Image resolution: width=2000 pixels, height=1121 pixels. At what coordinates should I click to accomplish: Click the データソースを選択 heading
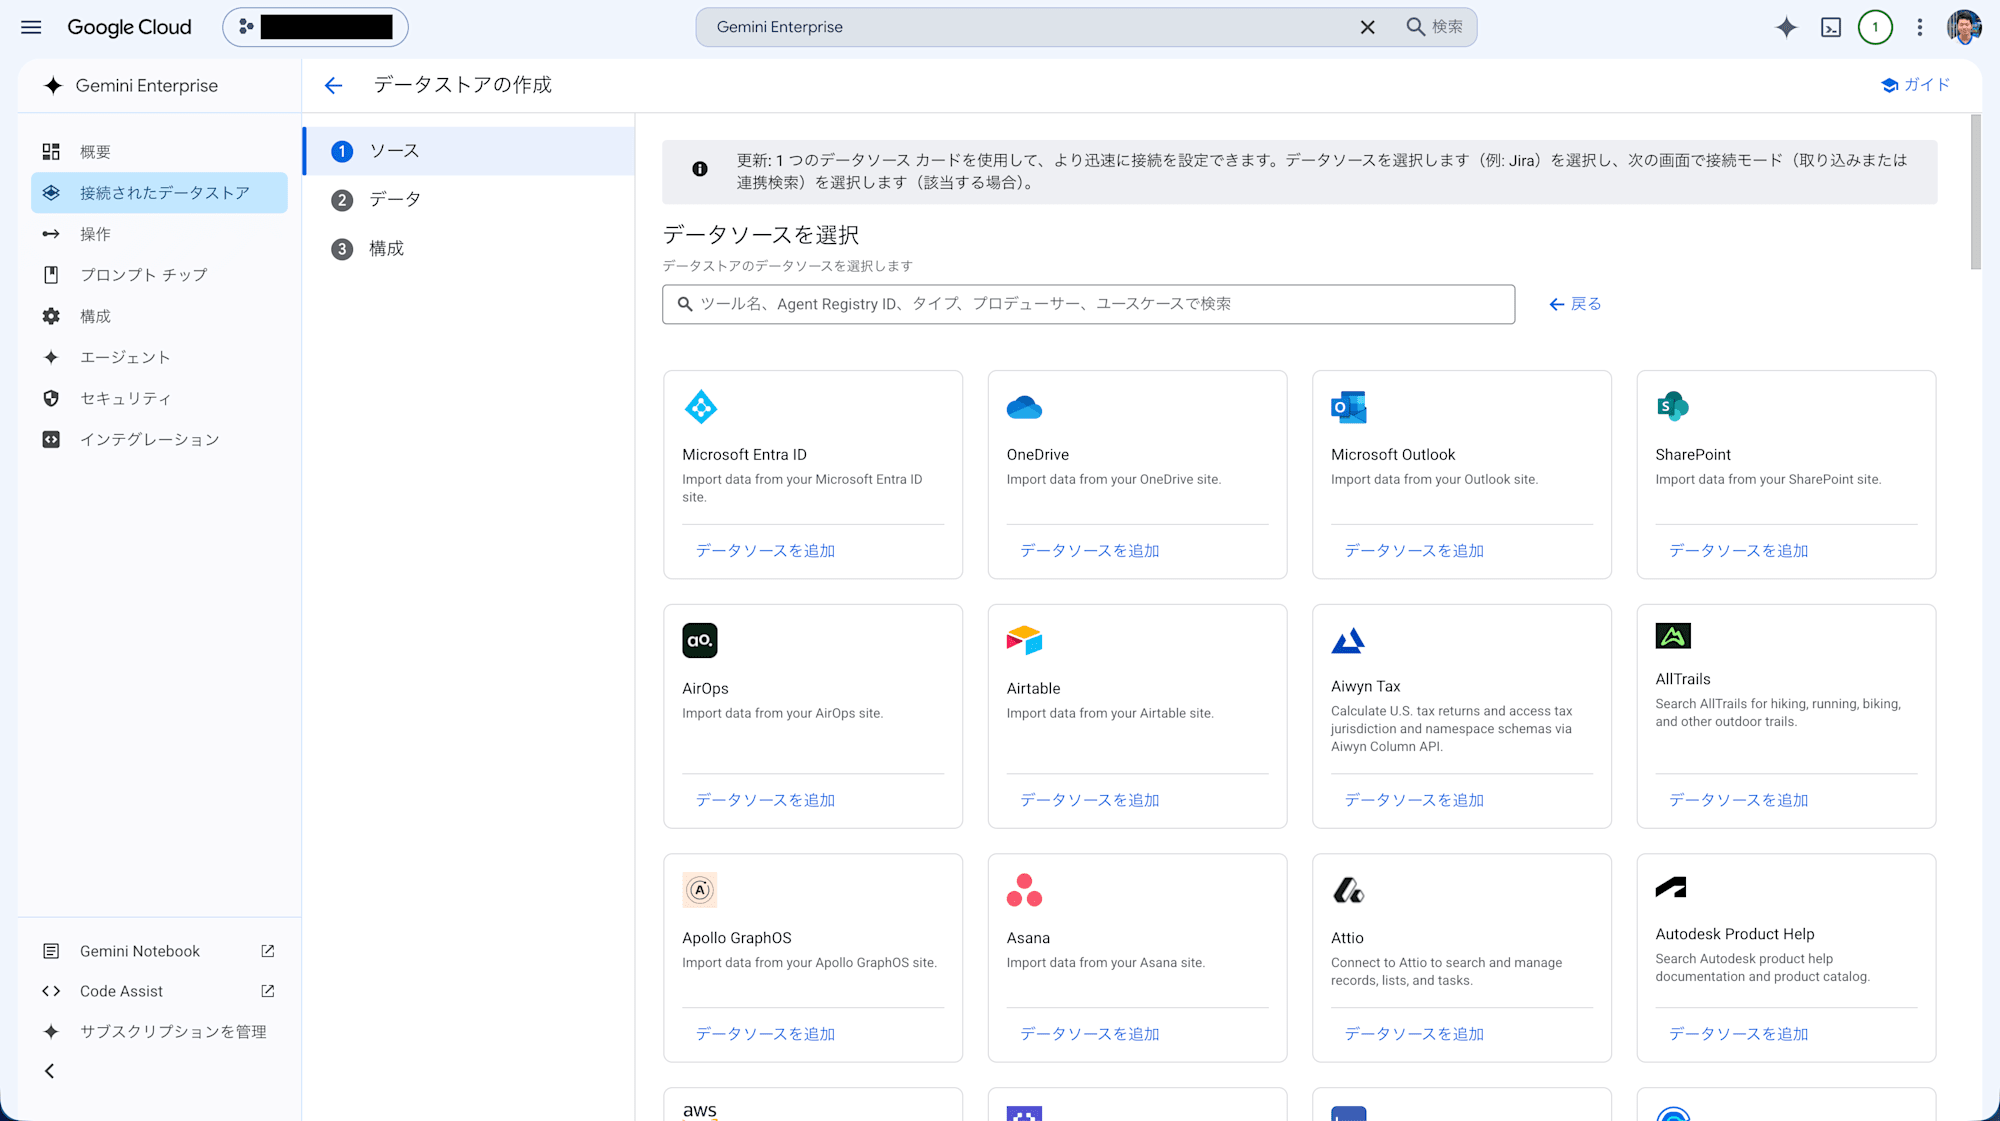(x=761, y=235)
